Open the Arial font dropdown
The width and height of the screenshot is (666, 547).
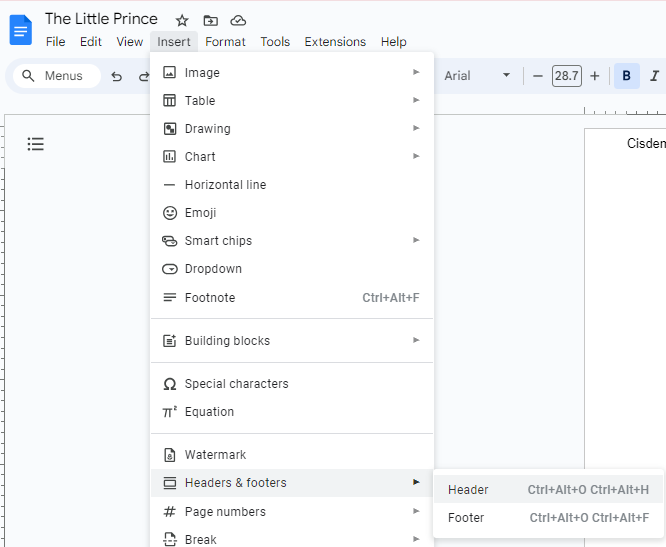pos(477,76)
